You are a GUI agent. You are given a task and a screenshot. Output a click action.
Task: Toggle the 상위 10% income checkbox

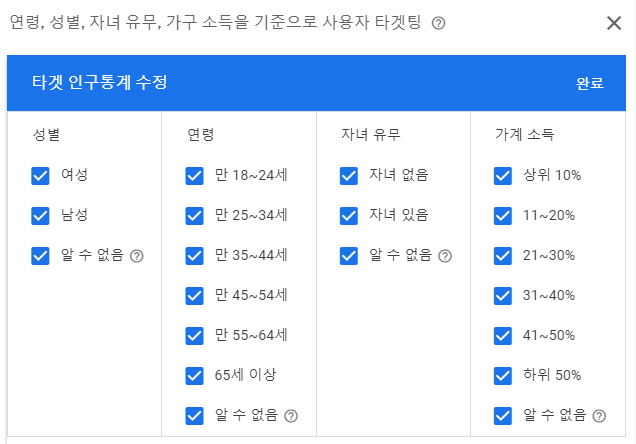(503, 176)
